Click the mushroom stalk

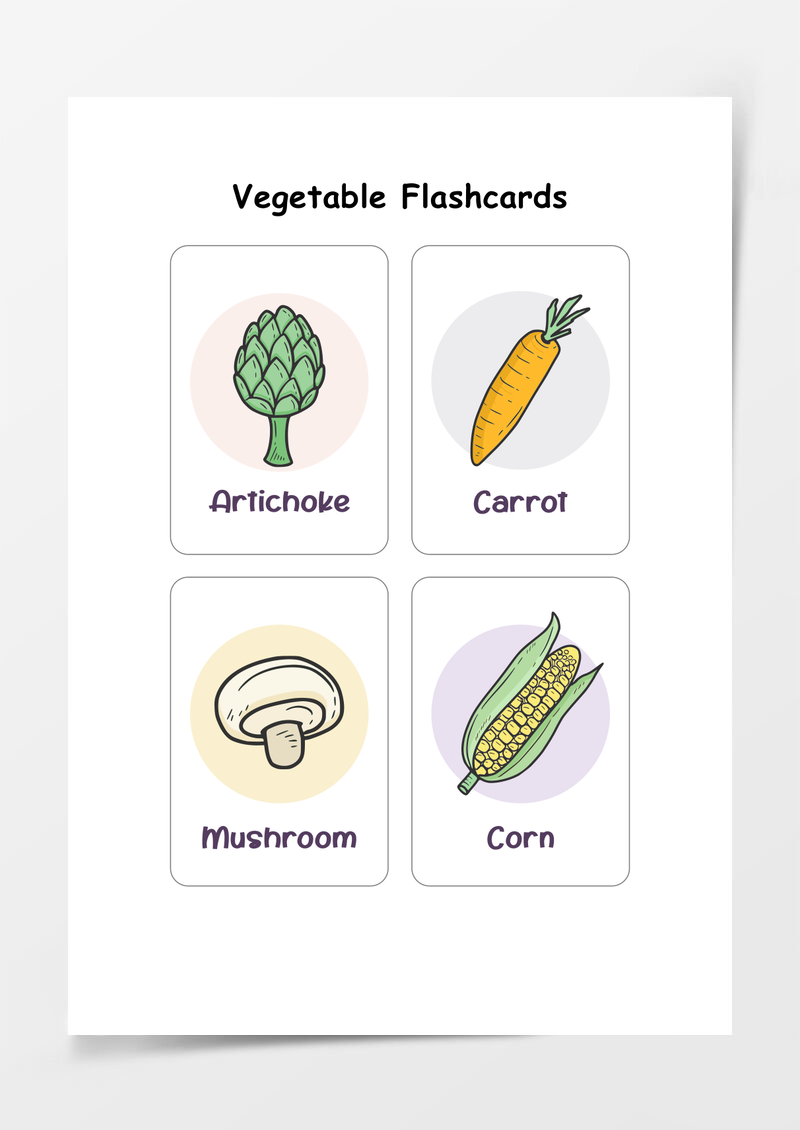(284, 745)
